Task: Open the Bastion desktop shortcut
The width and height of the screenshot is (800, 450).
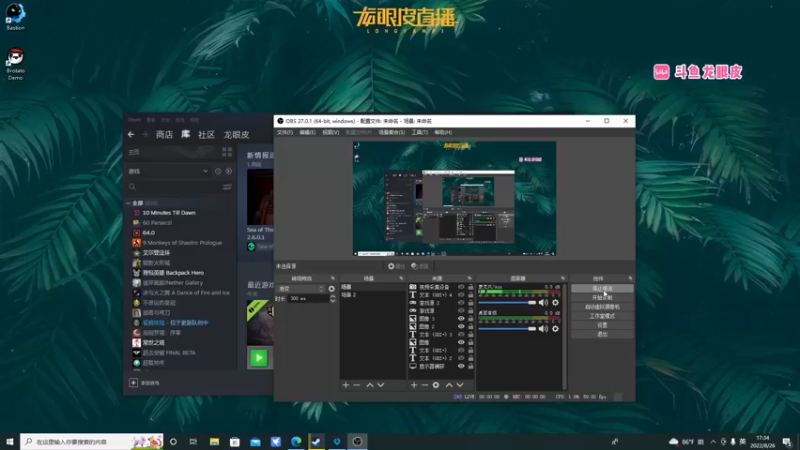Action: pyautogui.click(x=15, y=17)
